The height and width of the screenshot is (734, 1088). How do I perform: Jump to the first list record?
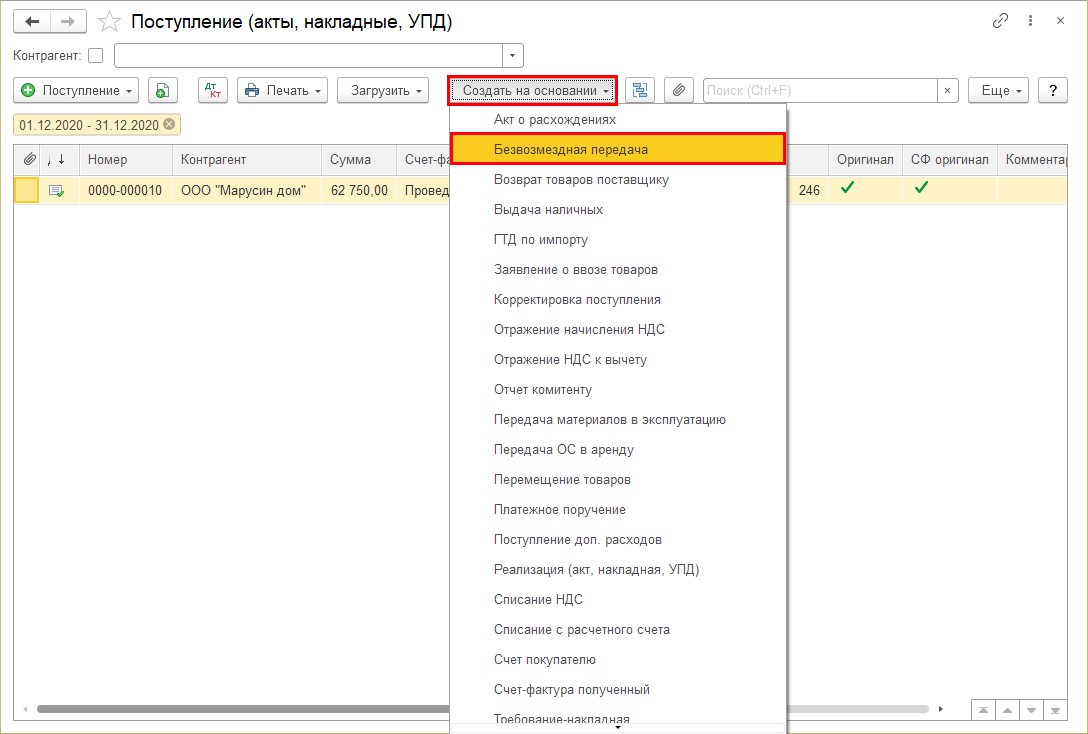pyautogui.click(x=983, y=710)
